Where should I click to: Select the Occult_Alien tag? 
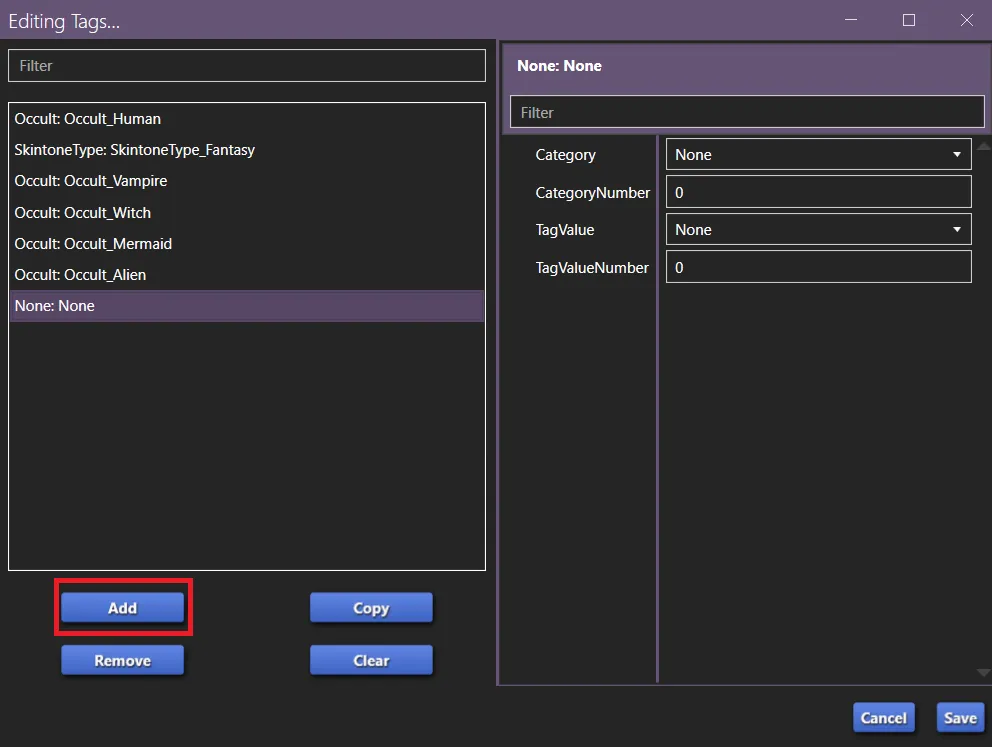pos(79,274)
